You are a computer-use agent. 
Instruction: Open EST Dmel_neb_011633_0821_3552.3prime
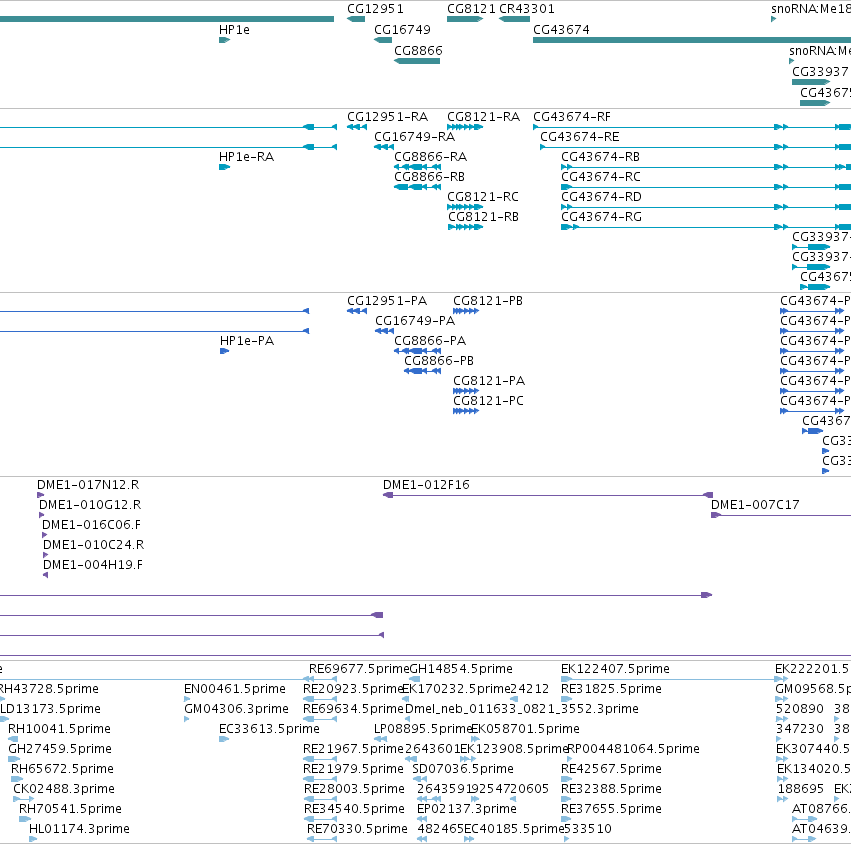[522, 709]
